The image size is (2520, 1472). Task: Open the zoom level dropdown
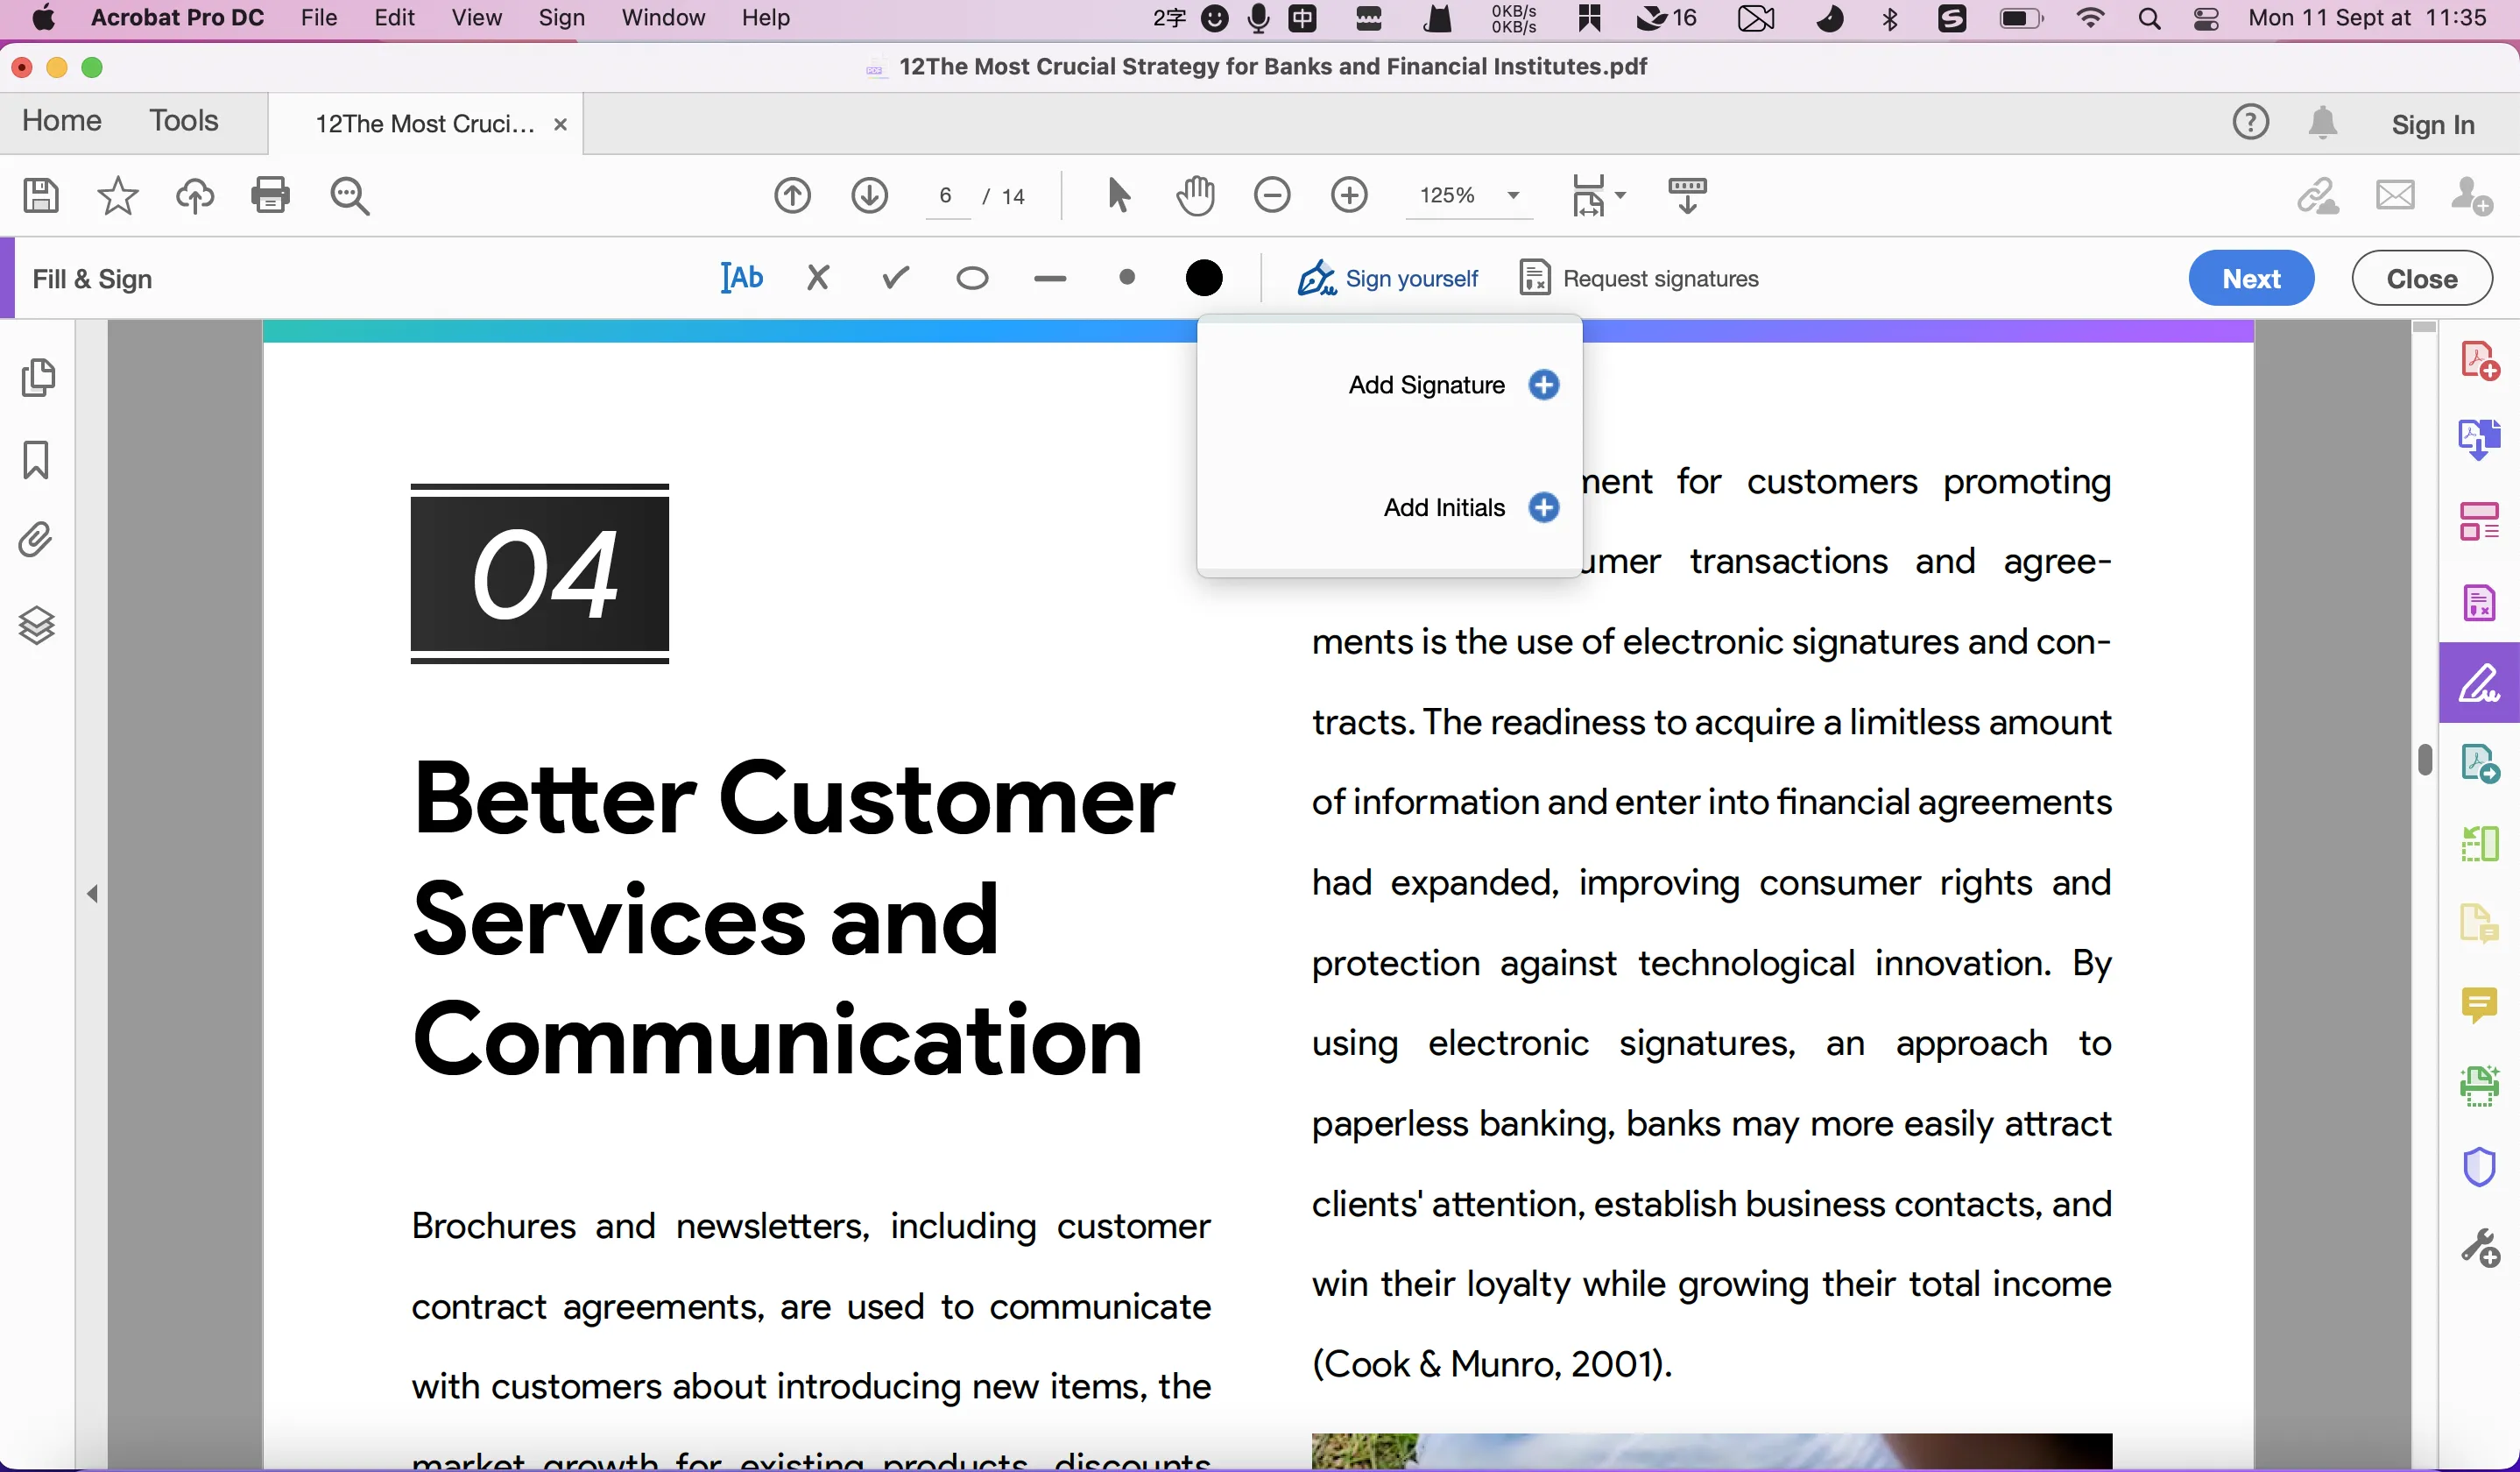coord(1513,195)
